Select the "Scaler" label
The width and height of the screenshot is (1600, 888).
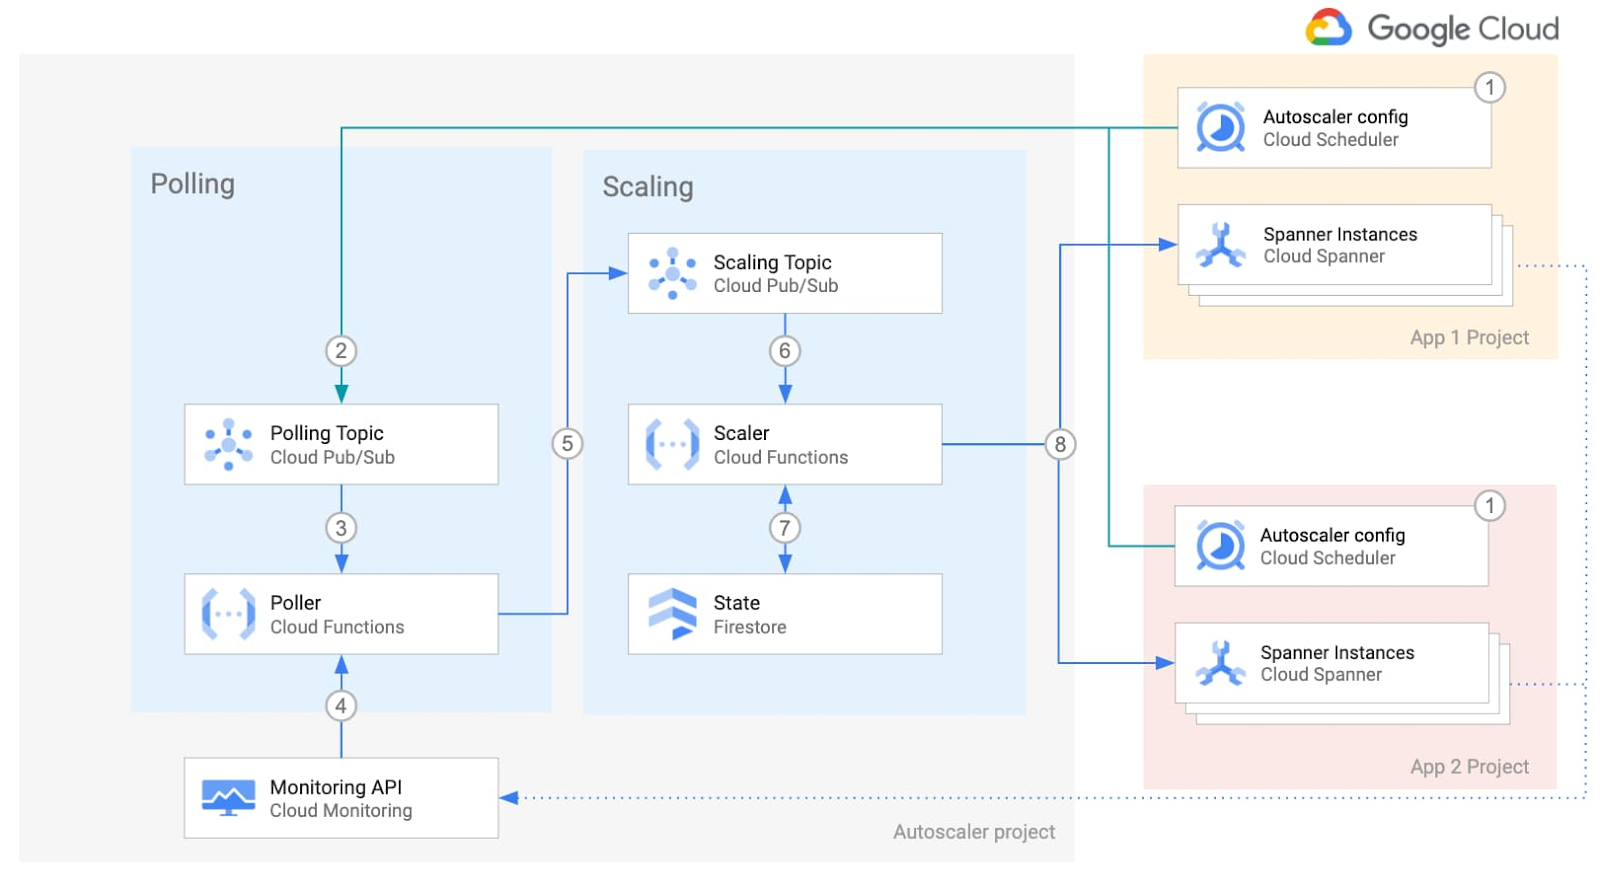click(742, 433)
